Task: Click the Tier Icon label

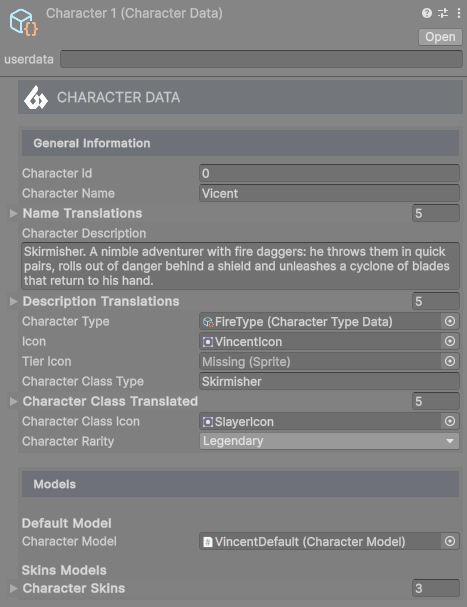Action: (x=46, y=361)
